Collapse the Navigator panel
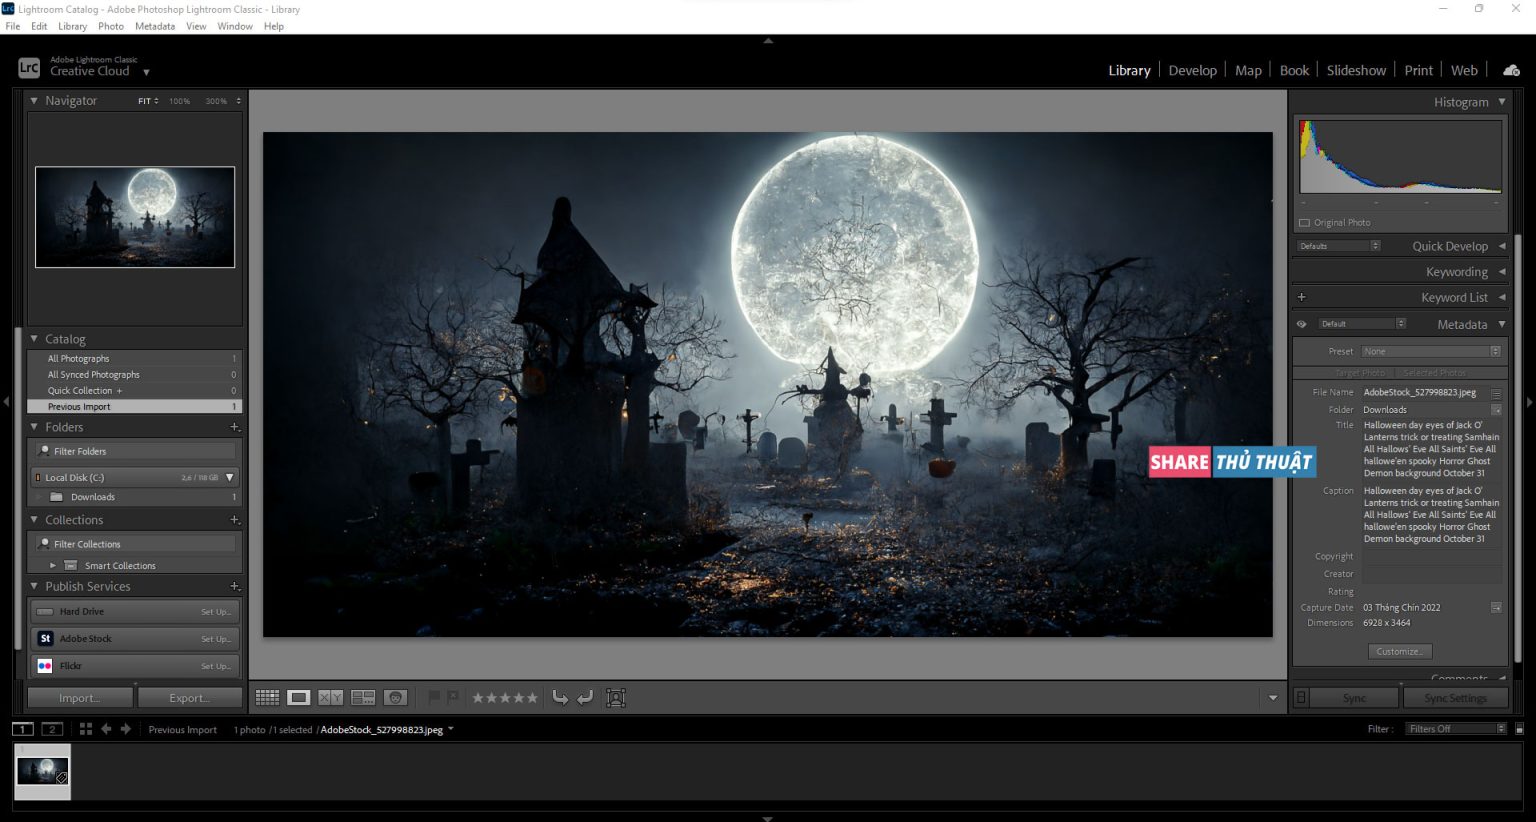The width and height of the screenshot is (1536, 822). 33,100
